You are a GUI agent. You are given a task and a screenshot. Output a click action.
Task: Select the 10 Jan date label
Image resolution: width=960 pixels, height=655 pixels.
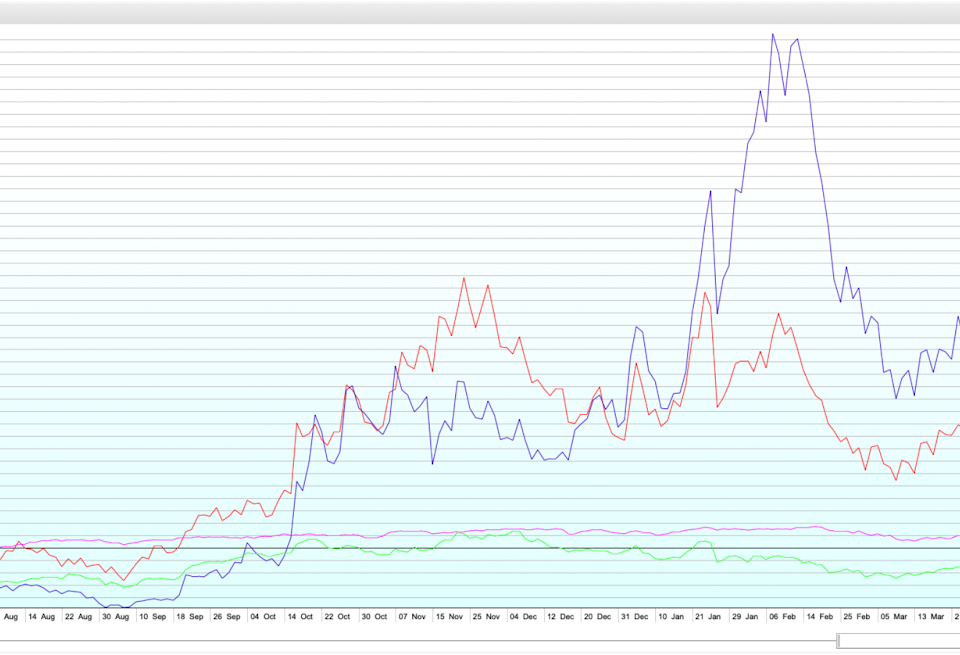pos(670,617)
